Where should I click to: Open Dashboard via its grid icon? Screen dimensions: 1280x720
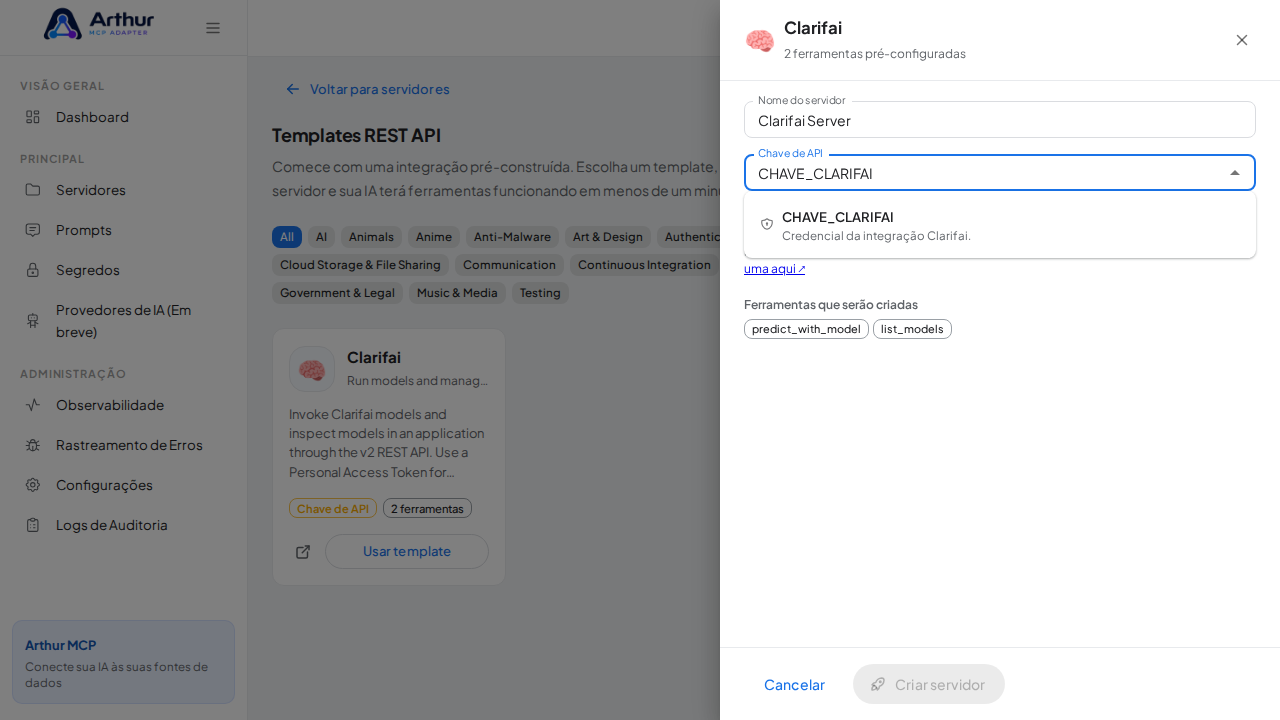33,117
